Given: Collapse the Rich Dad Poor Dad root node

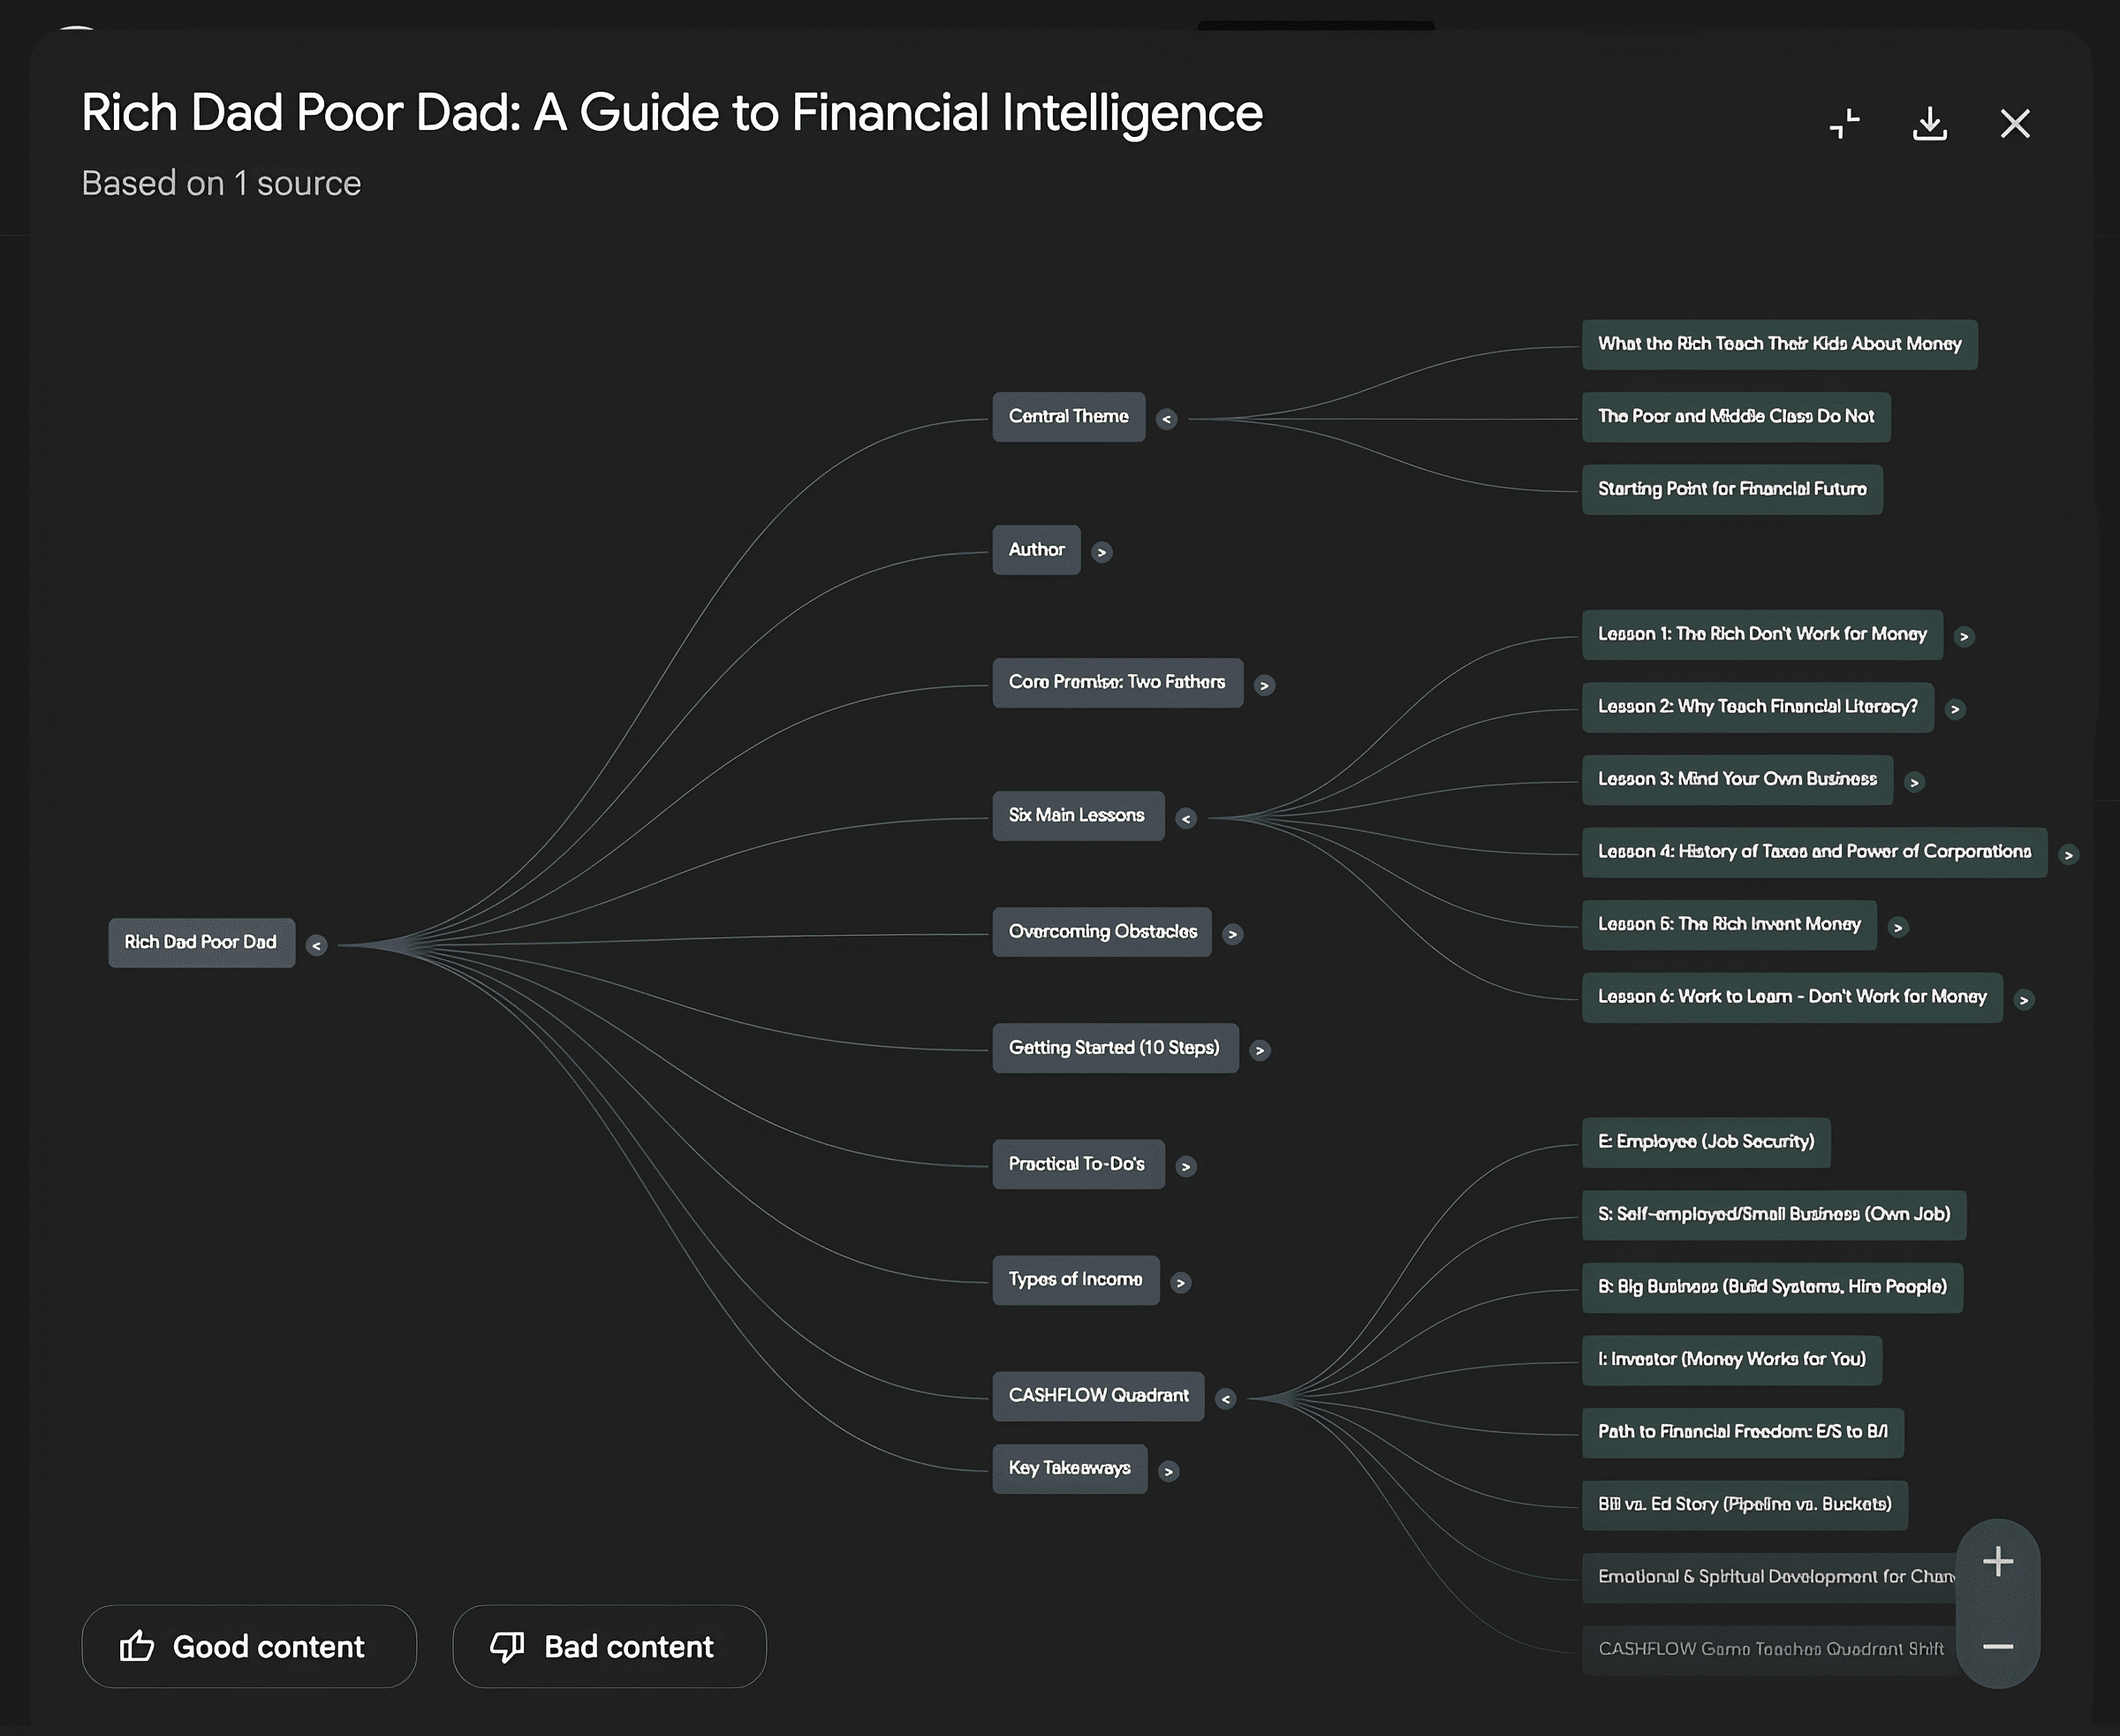Looking at the screenshot, I should pyautogui.click(x=316, y=945).
